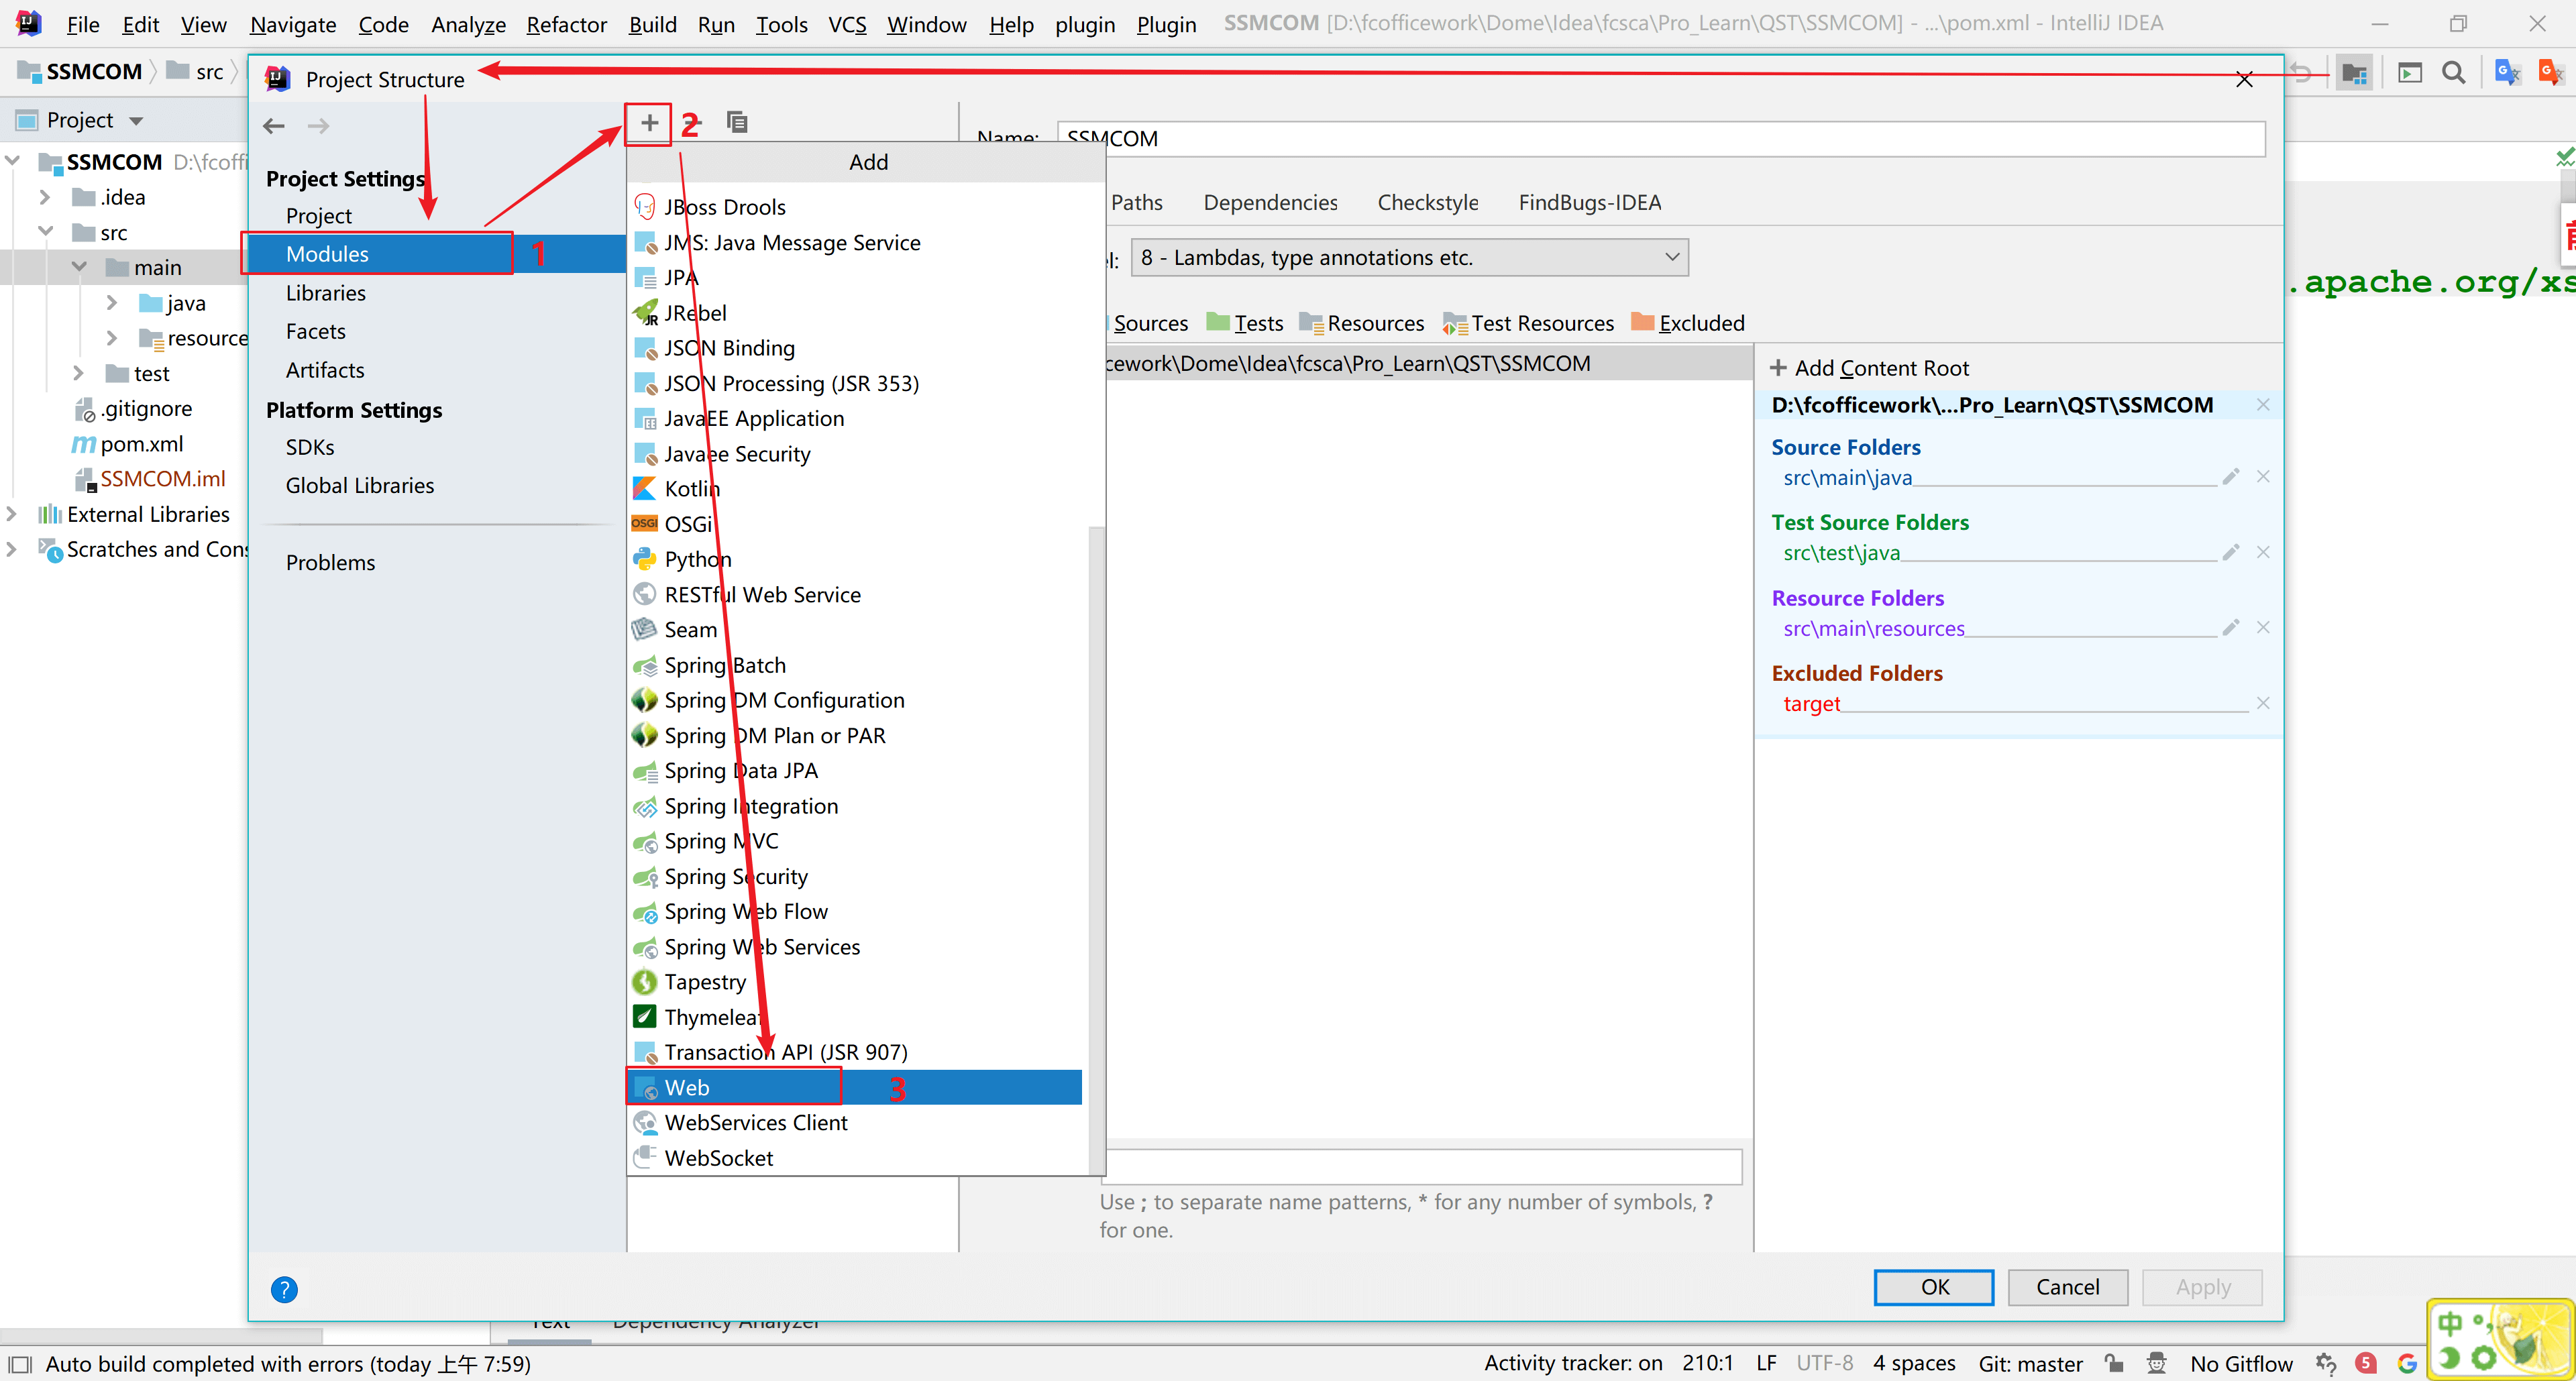Image resolution: width=2576 pixels, height=1381 pixels.
Task: Click the Search Everywhere magnifier icon
Action: pyautogui.click(x=2453, y=72)
